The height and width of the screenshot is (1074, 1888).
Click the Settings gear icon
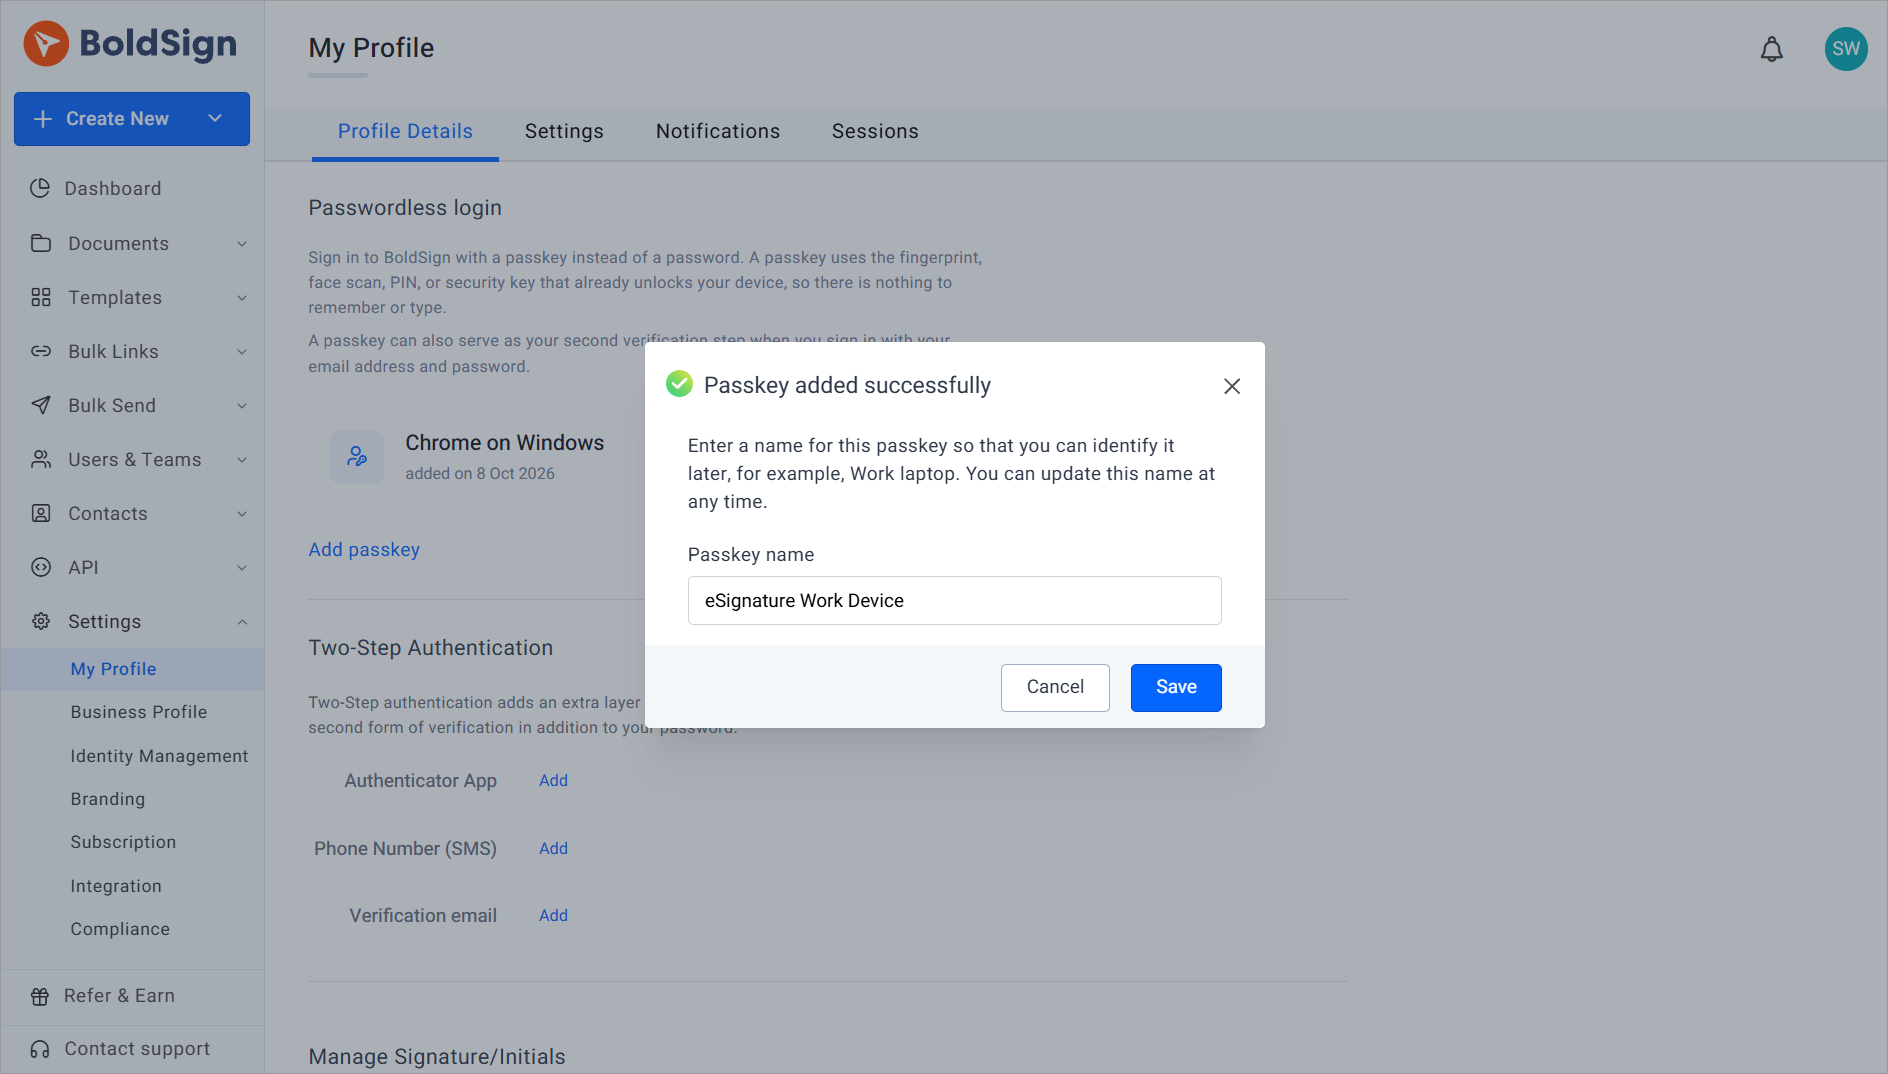41,621
